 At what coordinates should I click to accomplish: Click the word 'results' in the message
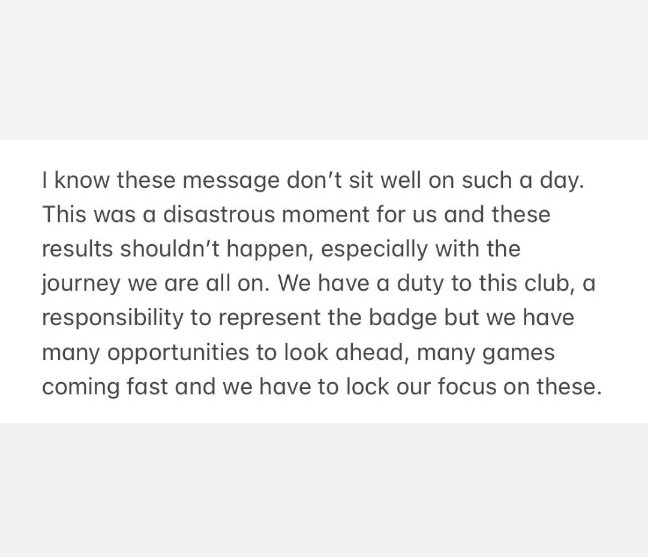(x=77, y=249)
